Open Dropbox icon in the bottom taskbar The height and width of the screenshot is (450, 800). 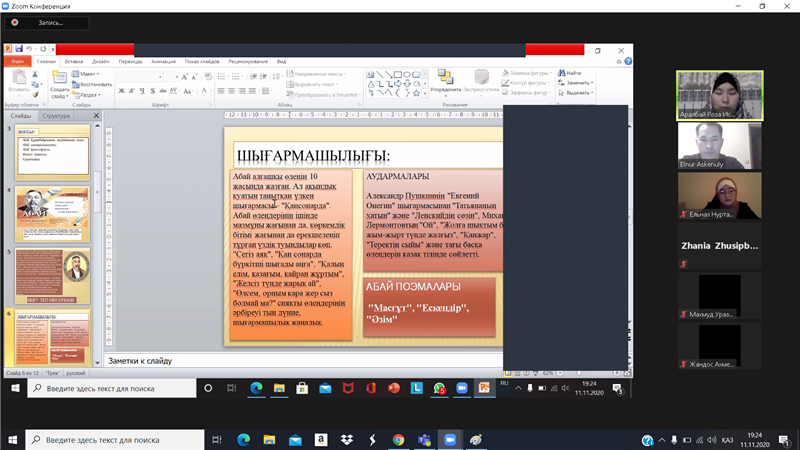coord(347,439)
